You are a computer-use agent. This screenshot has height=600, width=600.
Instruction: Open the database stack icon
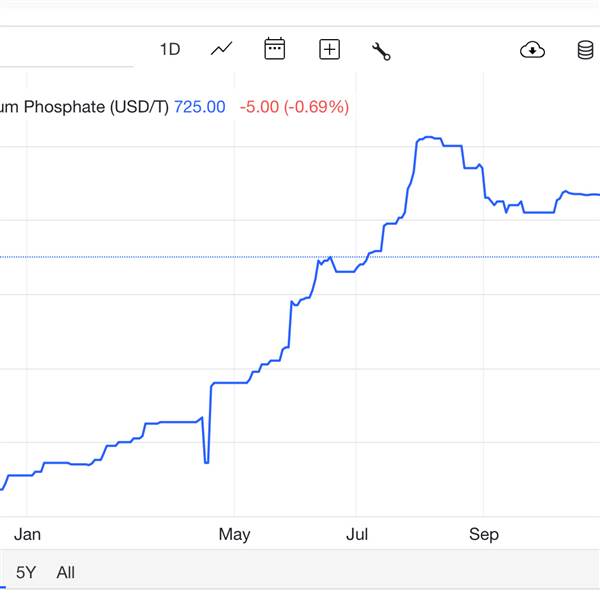point(586,49)
